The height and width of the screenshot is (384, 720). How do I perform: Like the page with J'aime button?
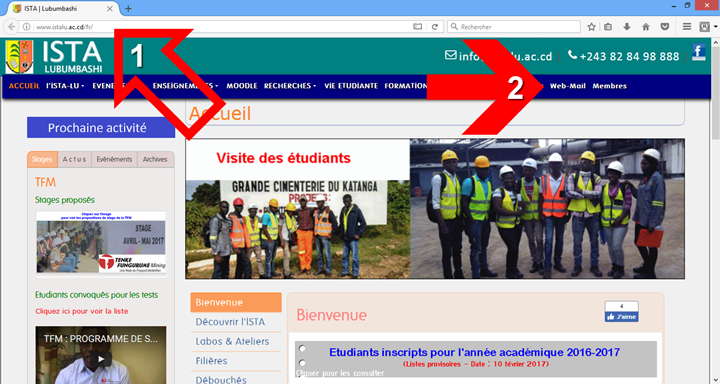coord(621,317)
